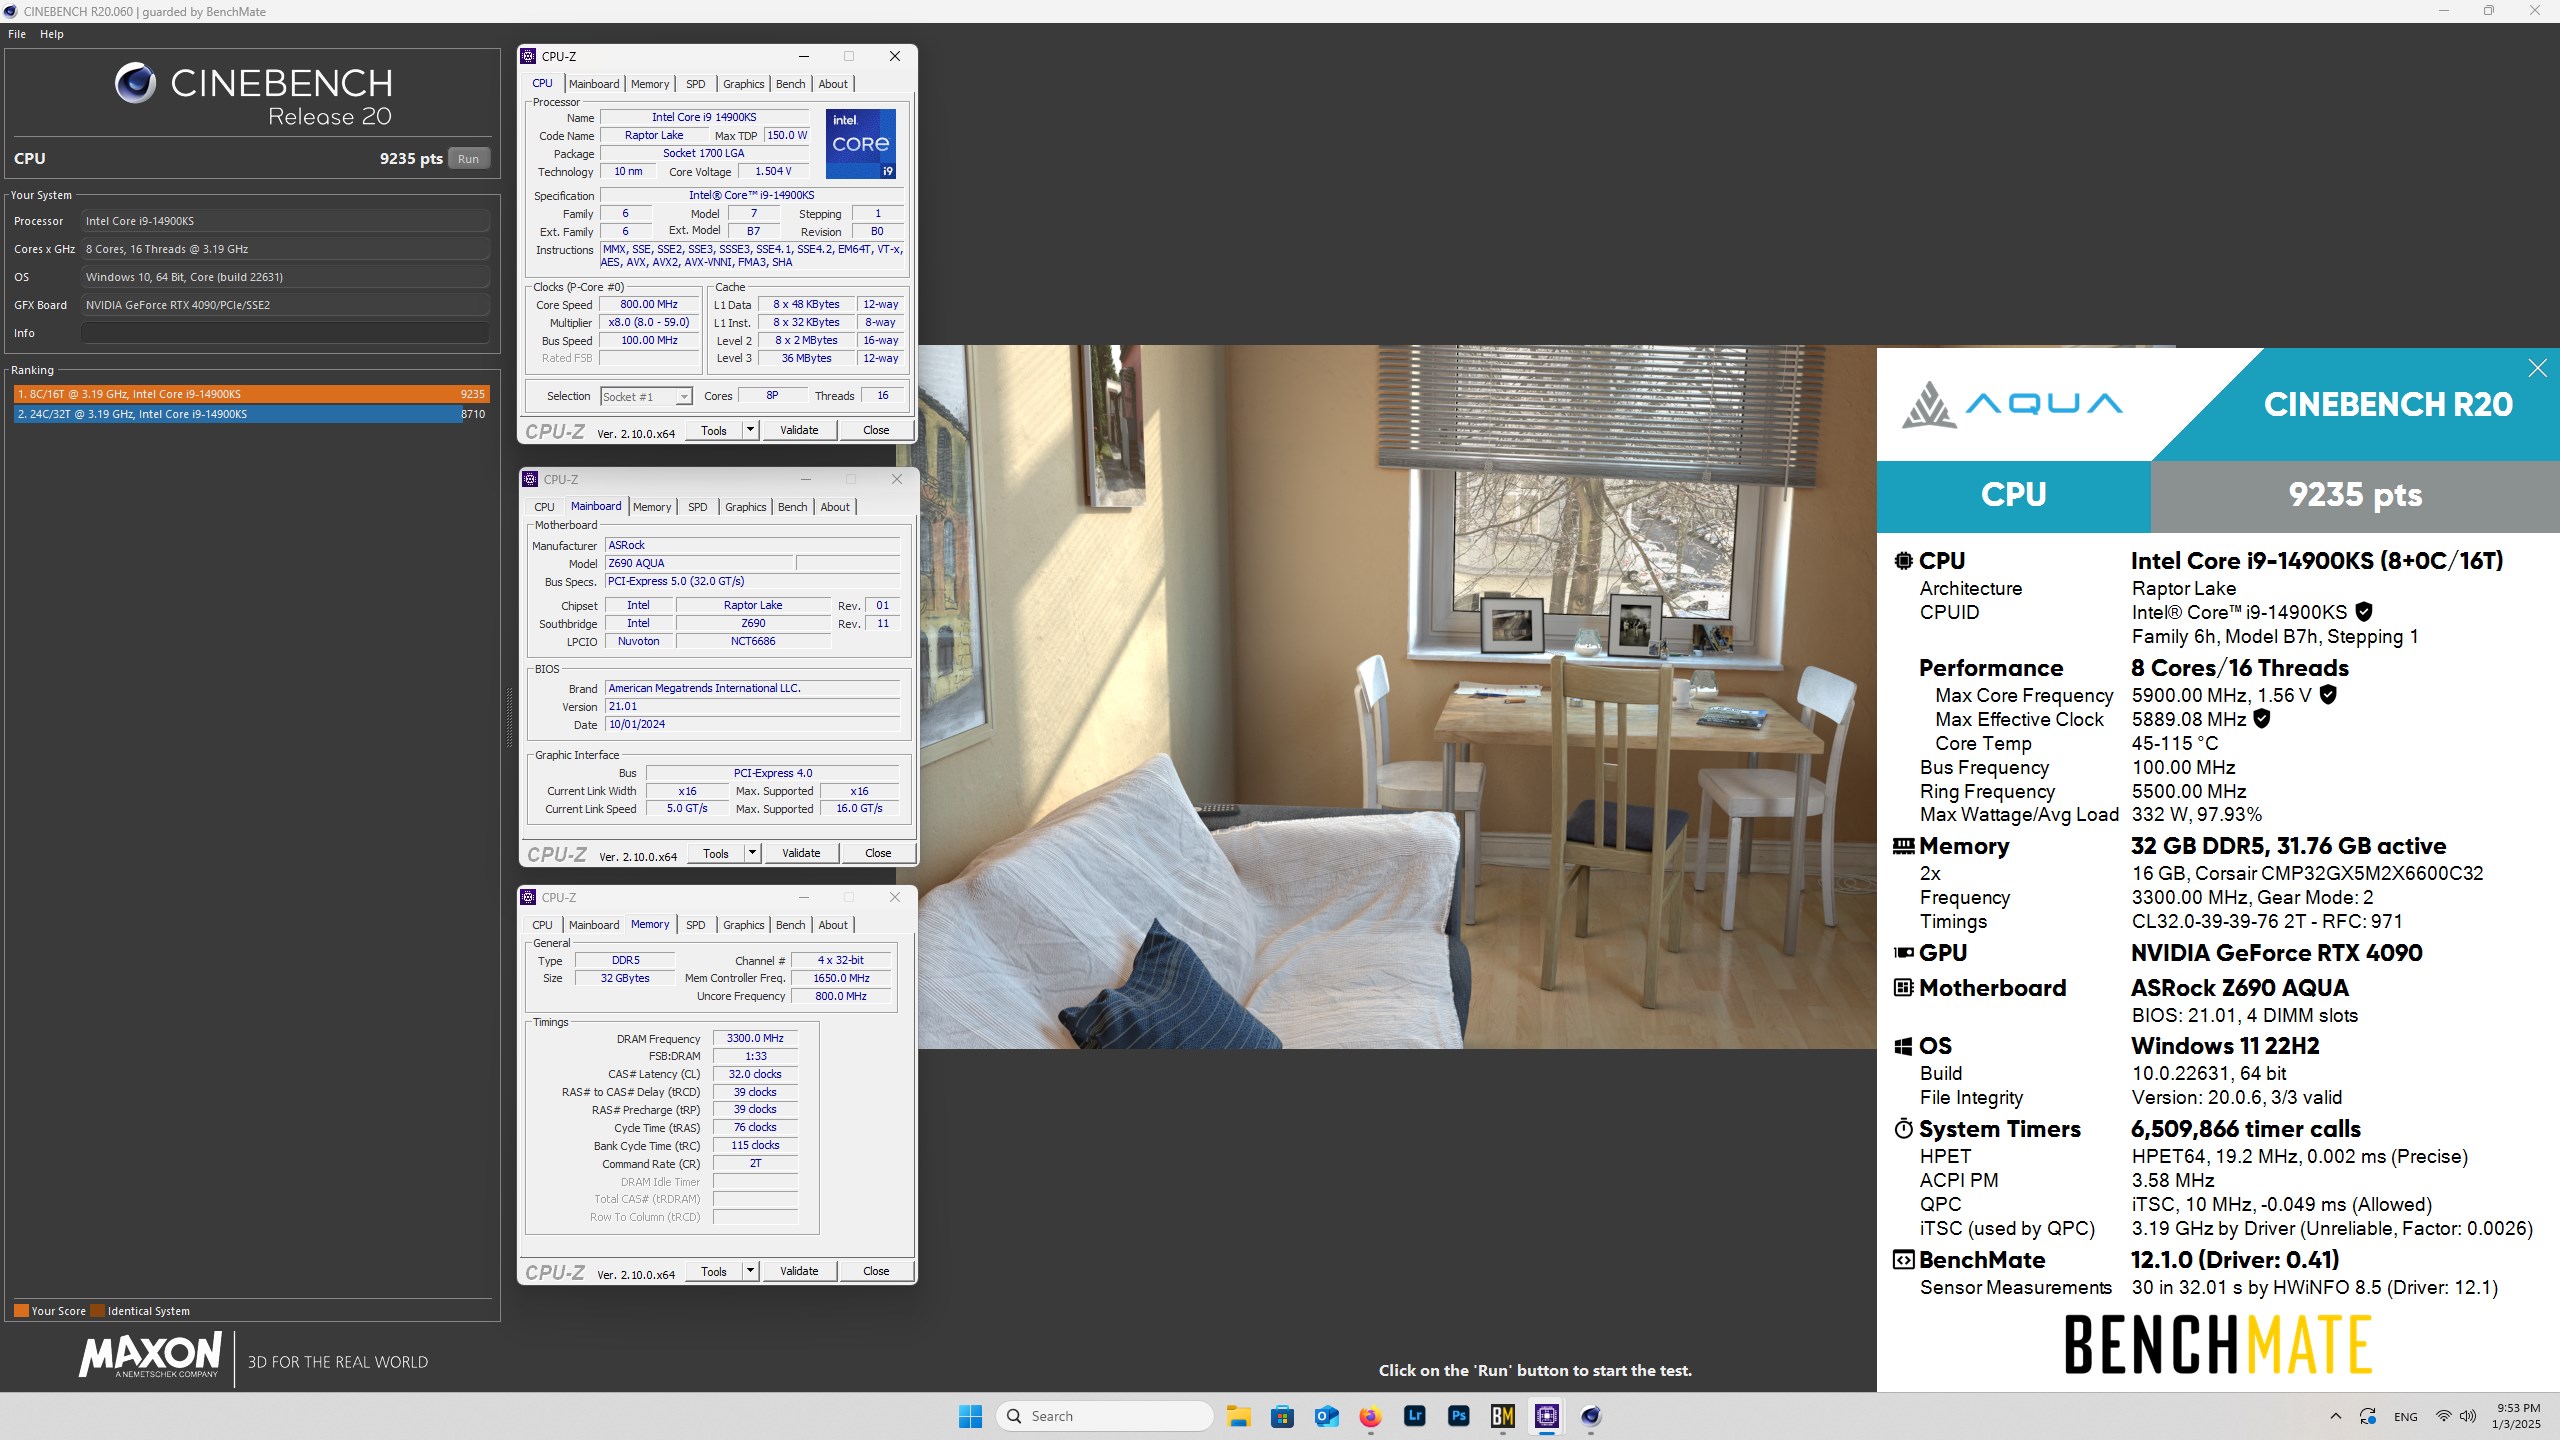Click the title bar icon of the Memory CPU-Z window
The height and width of the screenshot is (1440, 2560).
529,897
